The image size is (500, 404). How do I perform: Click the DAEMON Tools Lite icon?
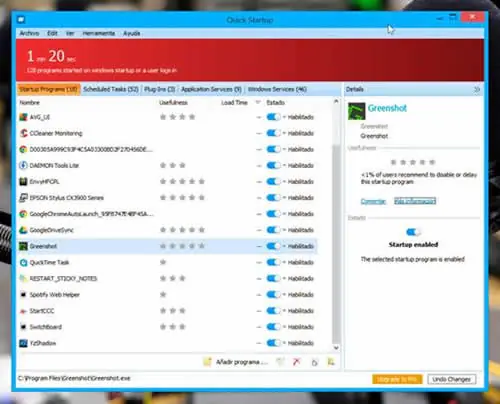(23, 165)
